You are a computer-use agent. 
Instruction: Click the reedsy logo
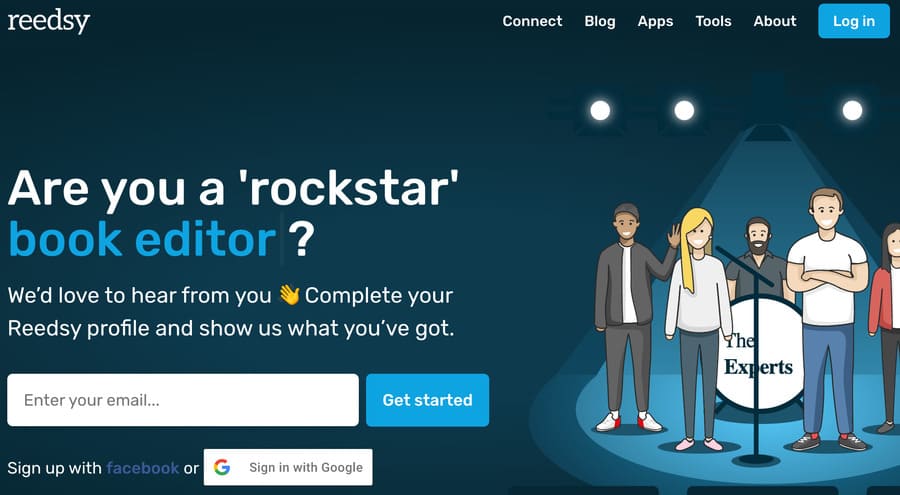point(49,21)
